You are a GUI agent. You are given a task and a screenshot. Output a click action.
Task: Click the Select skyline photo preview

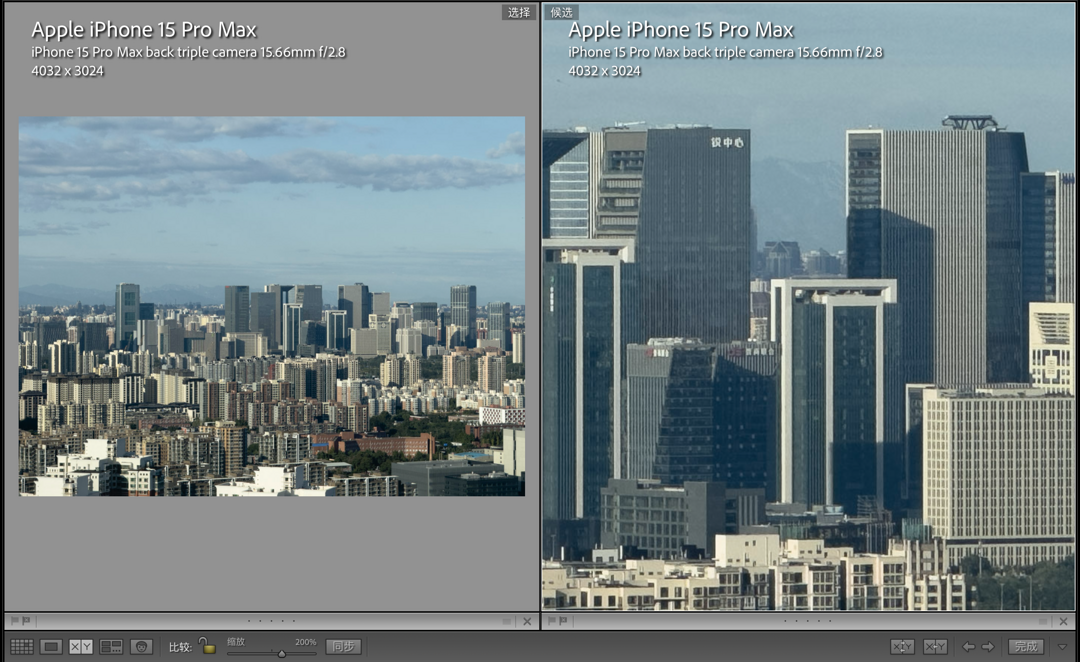coord(271,306)
